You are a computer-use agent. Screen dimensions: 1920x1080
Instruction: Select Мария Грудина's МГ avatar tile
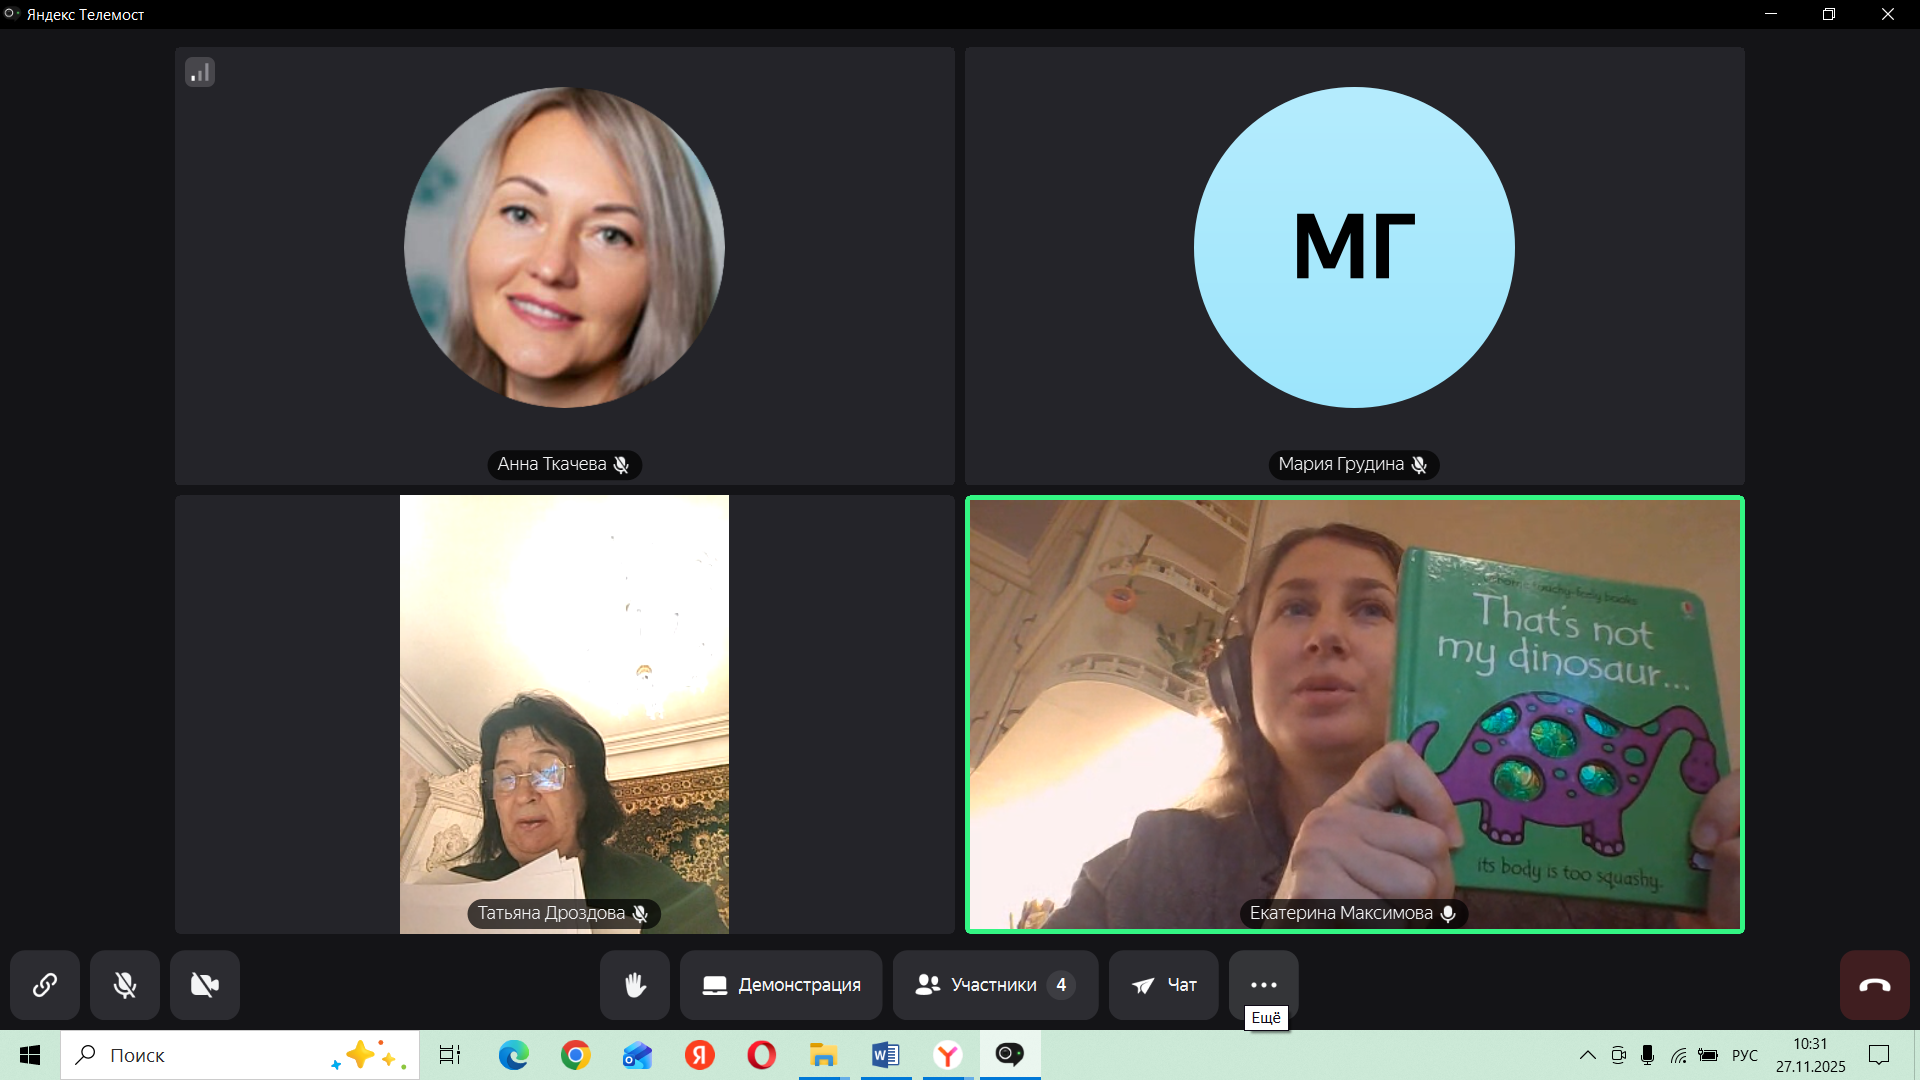point(1354,247)
